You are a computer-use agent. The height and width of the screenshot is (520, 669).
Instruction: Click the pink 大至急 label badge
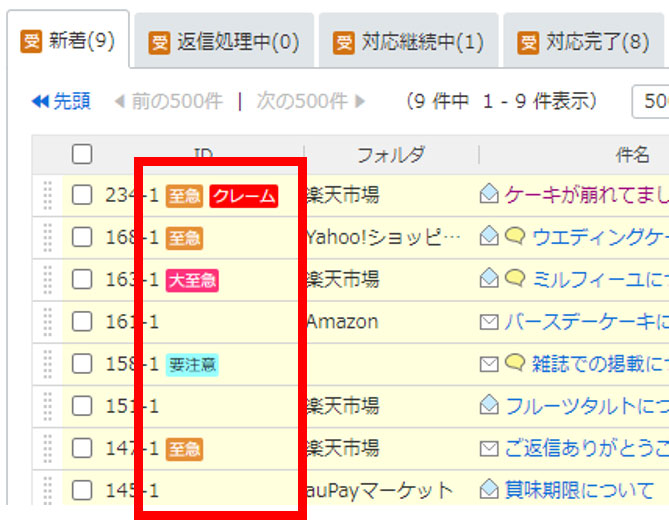point(192,280)
